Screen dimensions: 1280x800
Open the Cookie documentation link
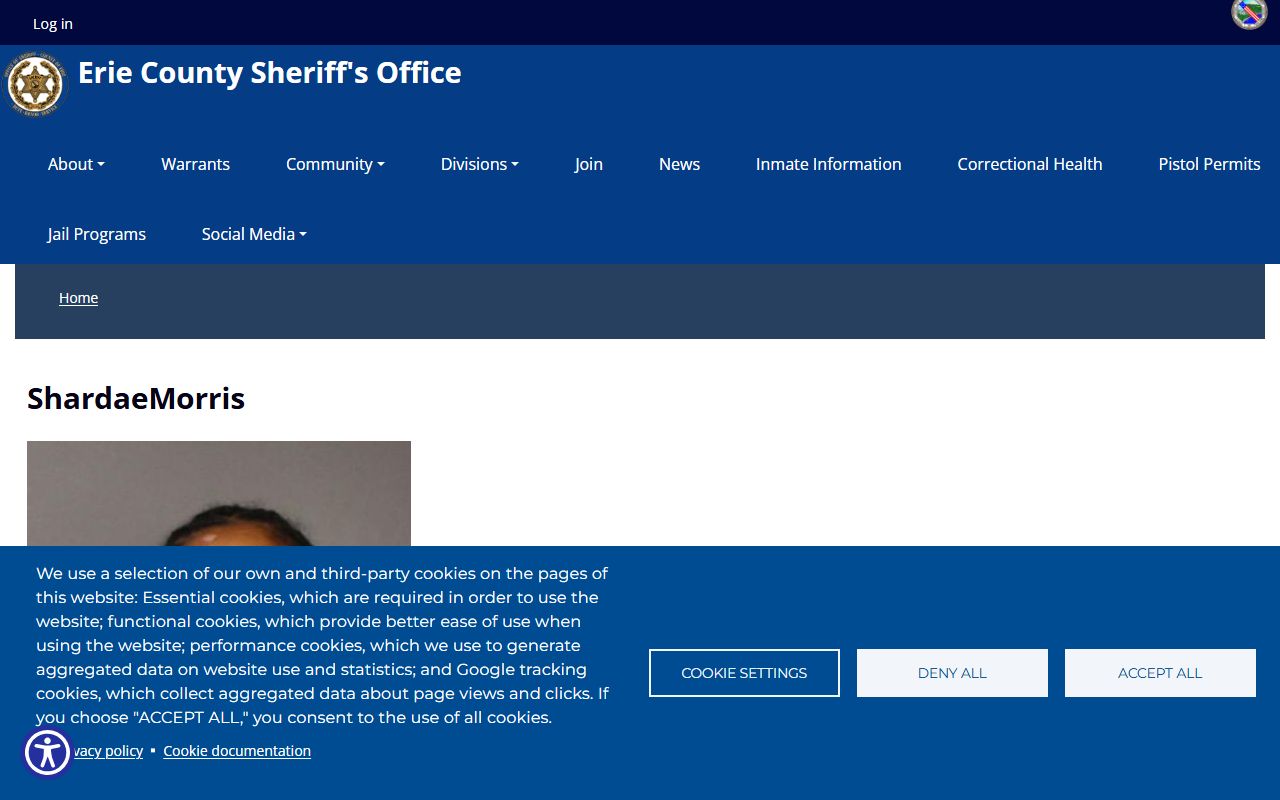coord(237,751)
